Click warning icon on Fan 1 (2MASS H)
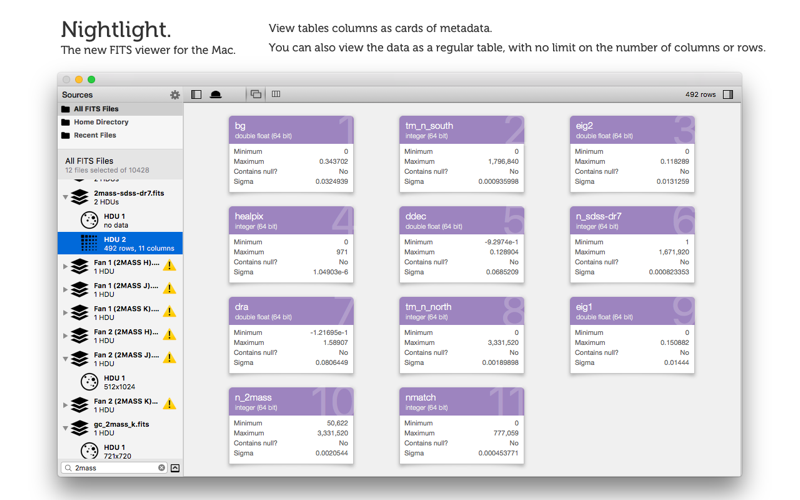800x500 pixels. point(169,265)
